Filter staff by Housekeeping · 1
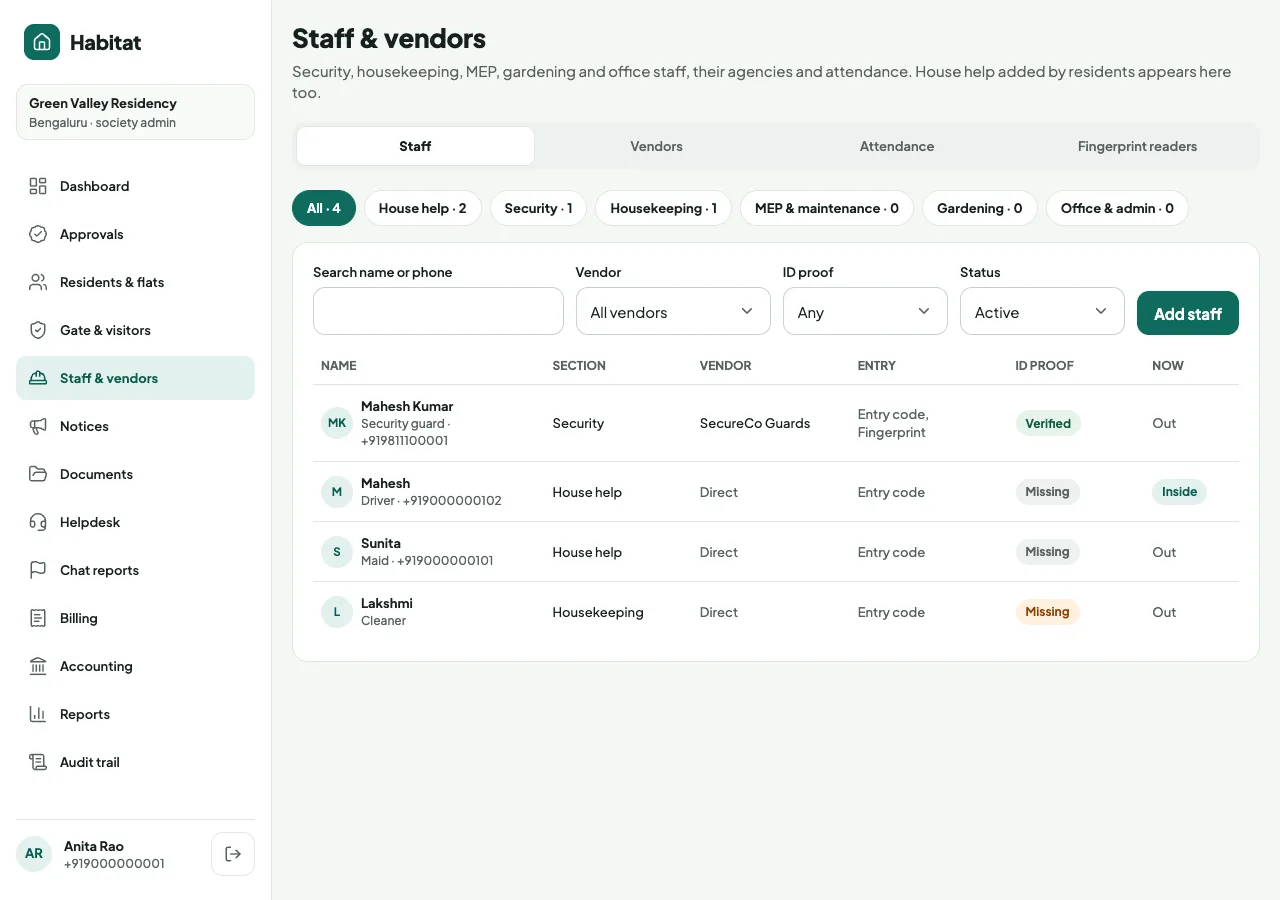The height and width of the screenshot is (900, 1280). coord(663,208)
